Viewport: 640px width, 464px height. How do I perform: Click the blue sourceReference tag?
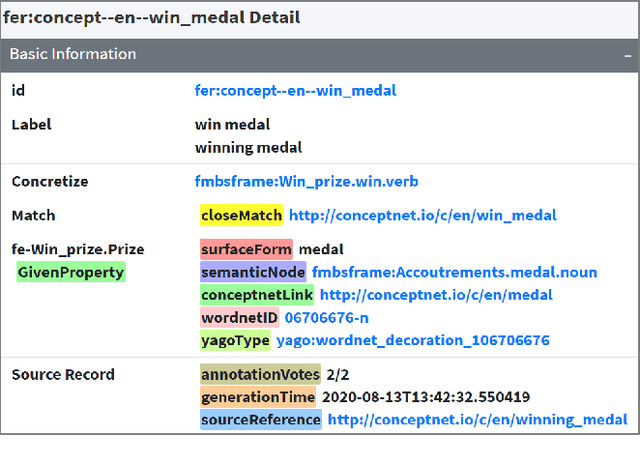click(x=261, y=420)
